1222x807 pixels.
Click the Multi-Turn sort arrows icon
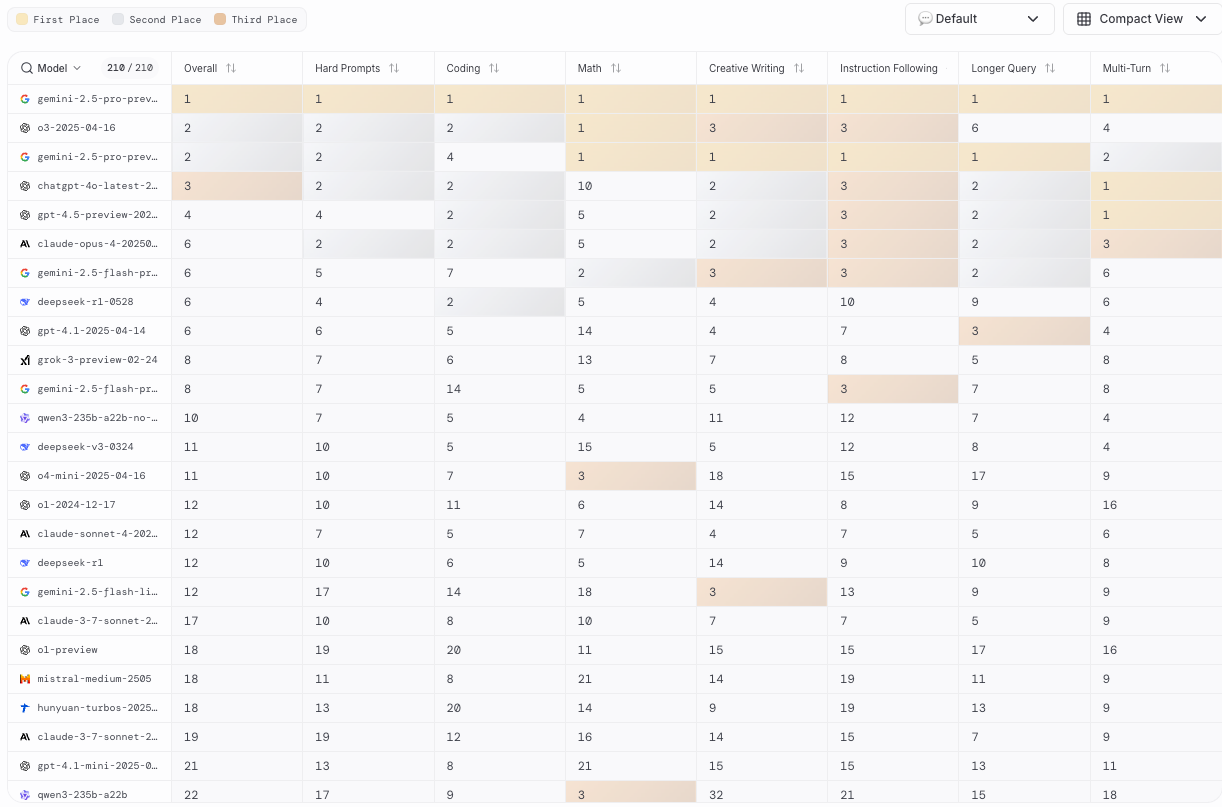pyautogui.click(x=1165, y=68)
